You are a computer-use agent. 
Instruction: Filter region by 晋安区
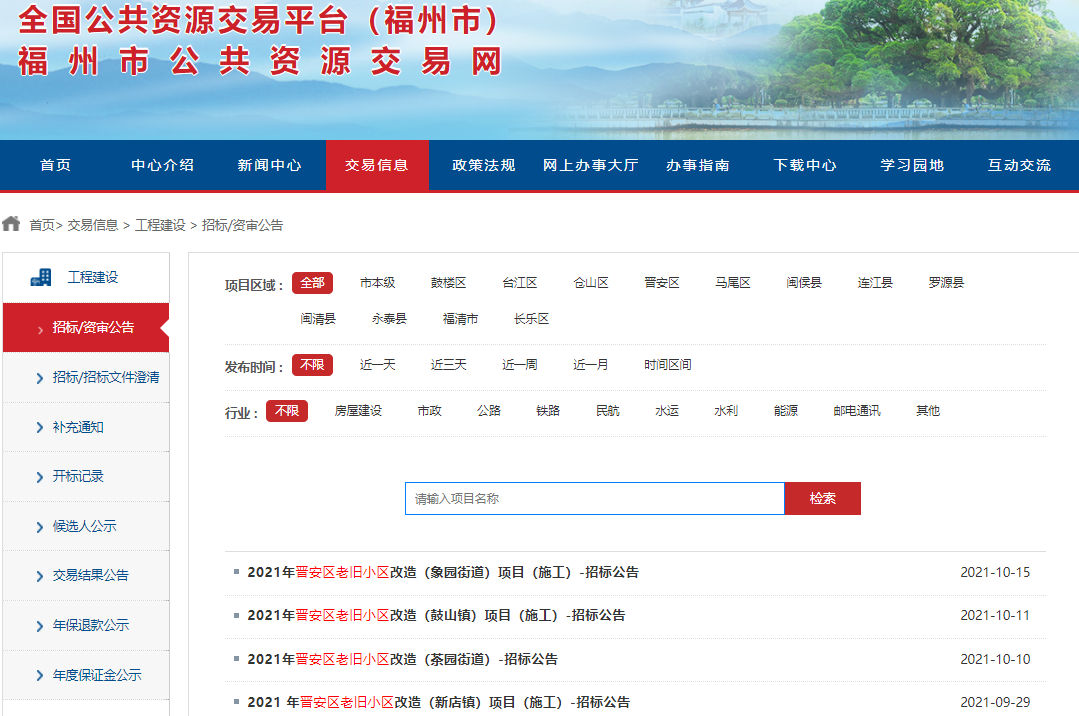[x=662, y=283]
